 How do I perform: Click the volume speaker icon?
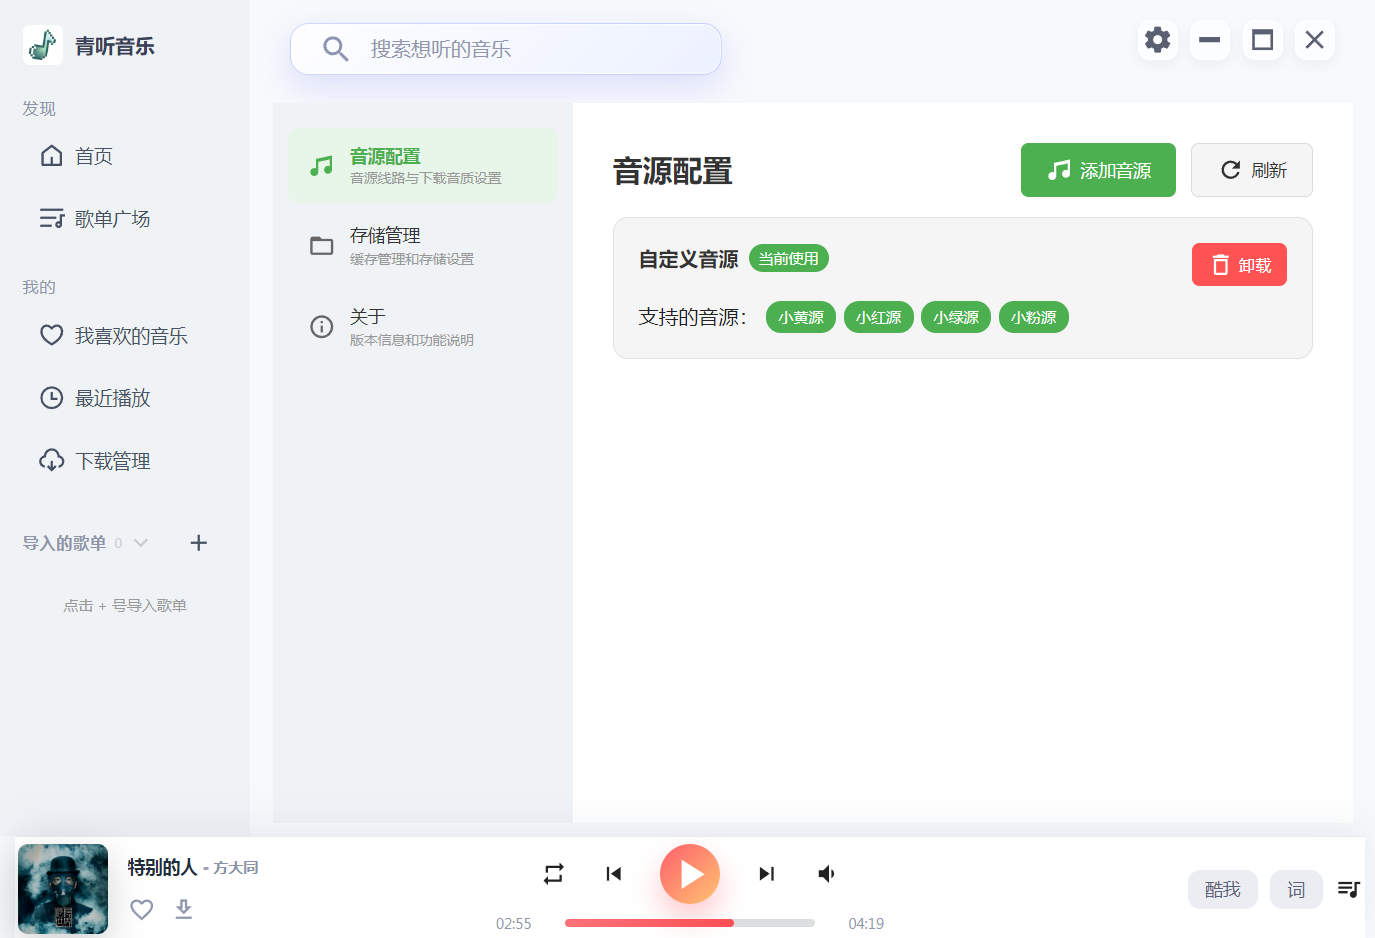pos(826,874)
